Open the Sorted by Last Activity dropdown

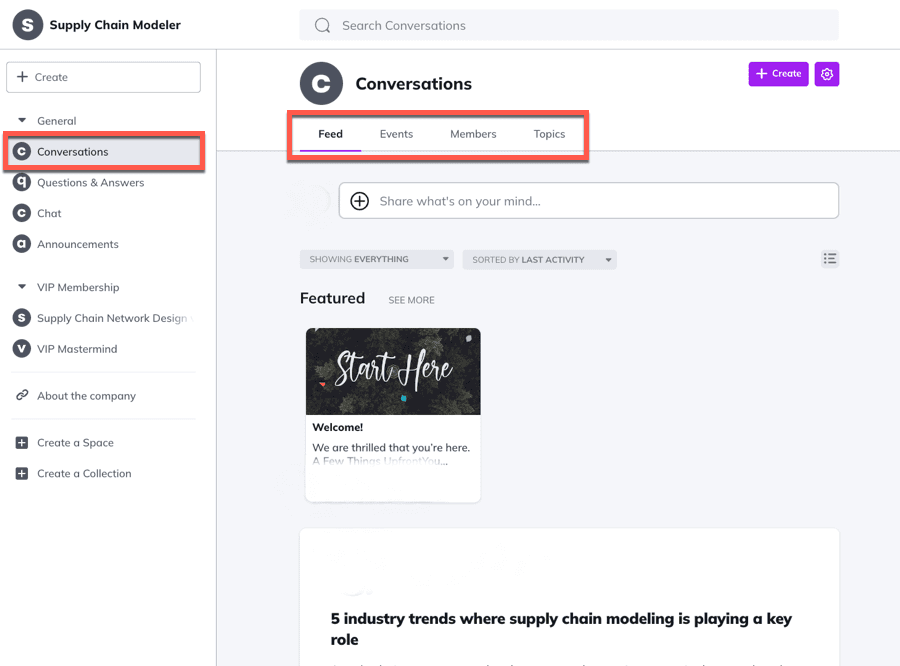538,260
